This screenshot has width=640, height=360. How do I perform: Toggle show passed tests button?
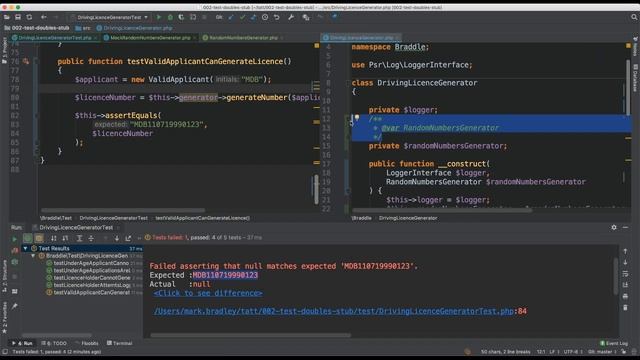pyautogui.click(x=27, y=238)
